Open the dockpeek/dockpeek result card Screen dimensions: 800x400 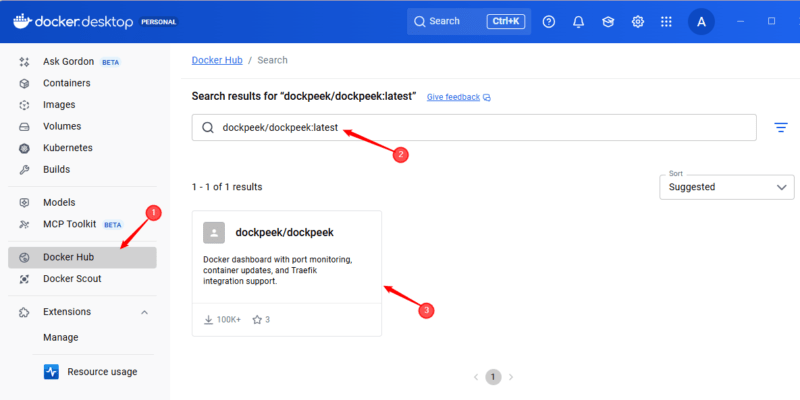coord(287,273)
